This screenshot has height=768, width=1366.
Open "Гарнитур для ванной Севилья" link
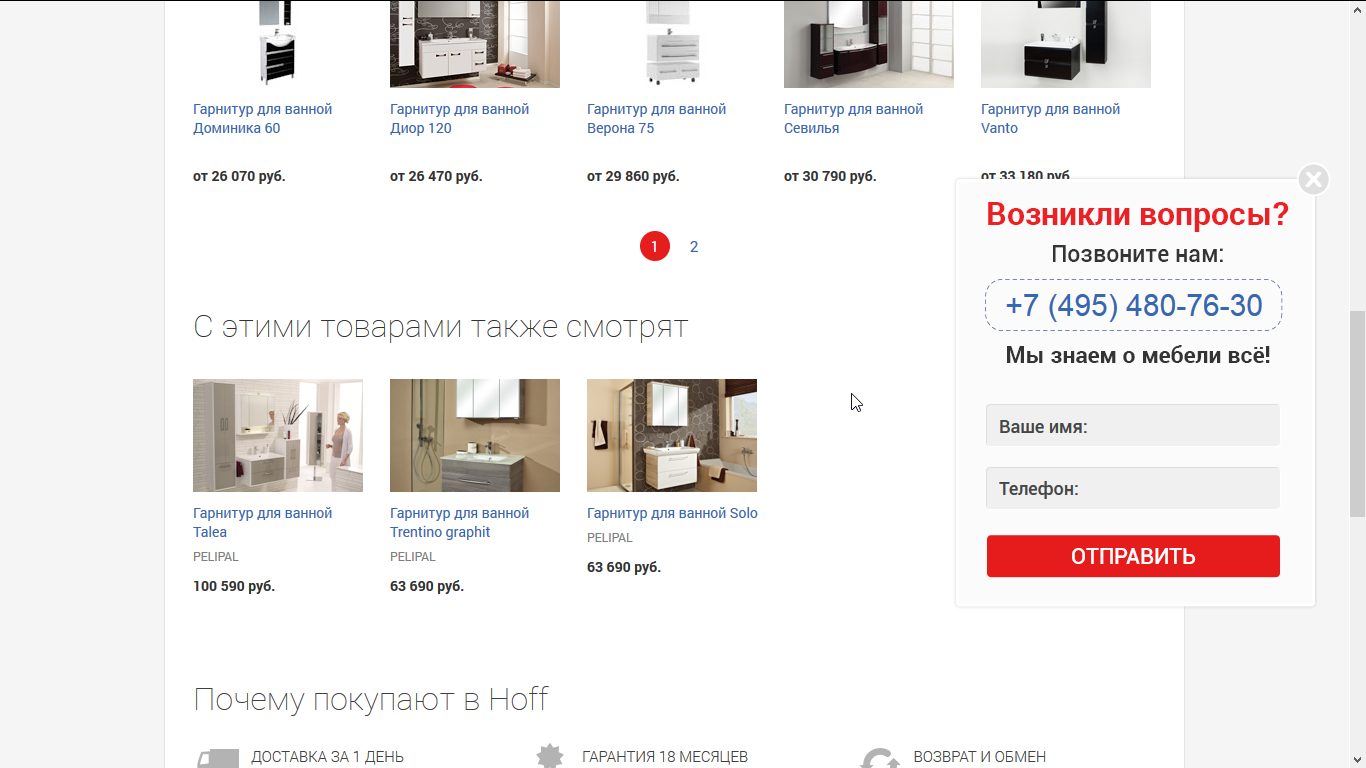pos(853,118)
